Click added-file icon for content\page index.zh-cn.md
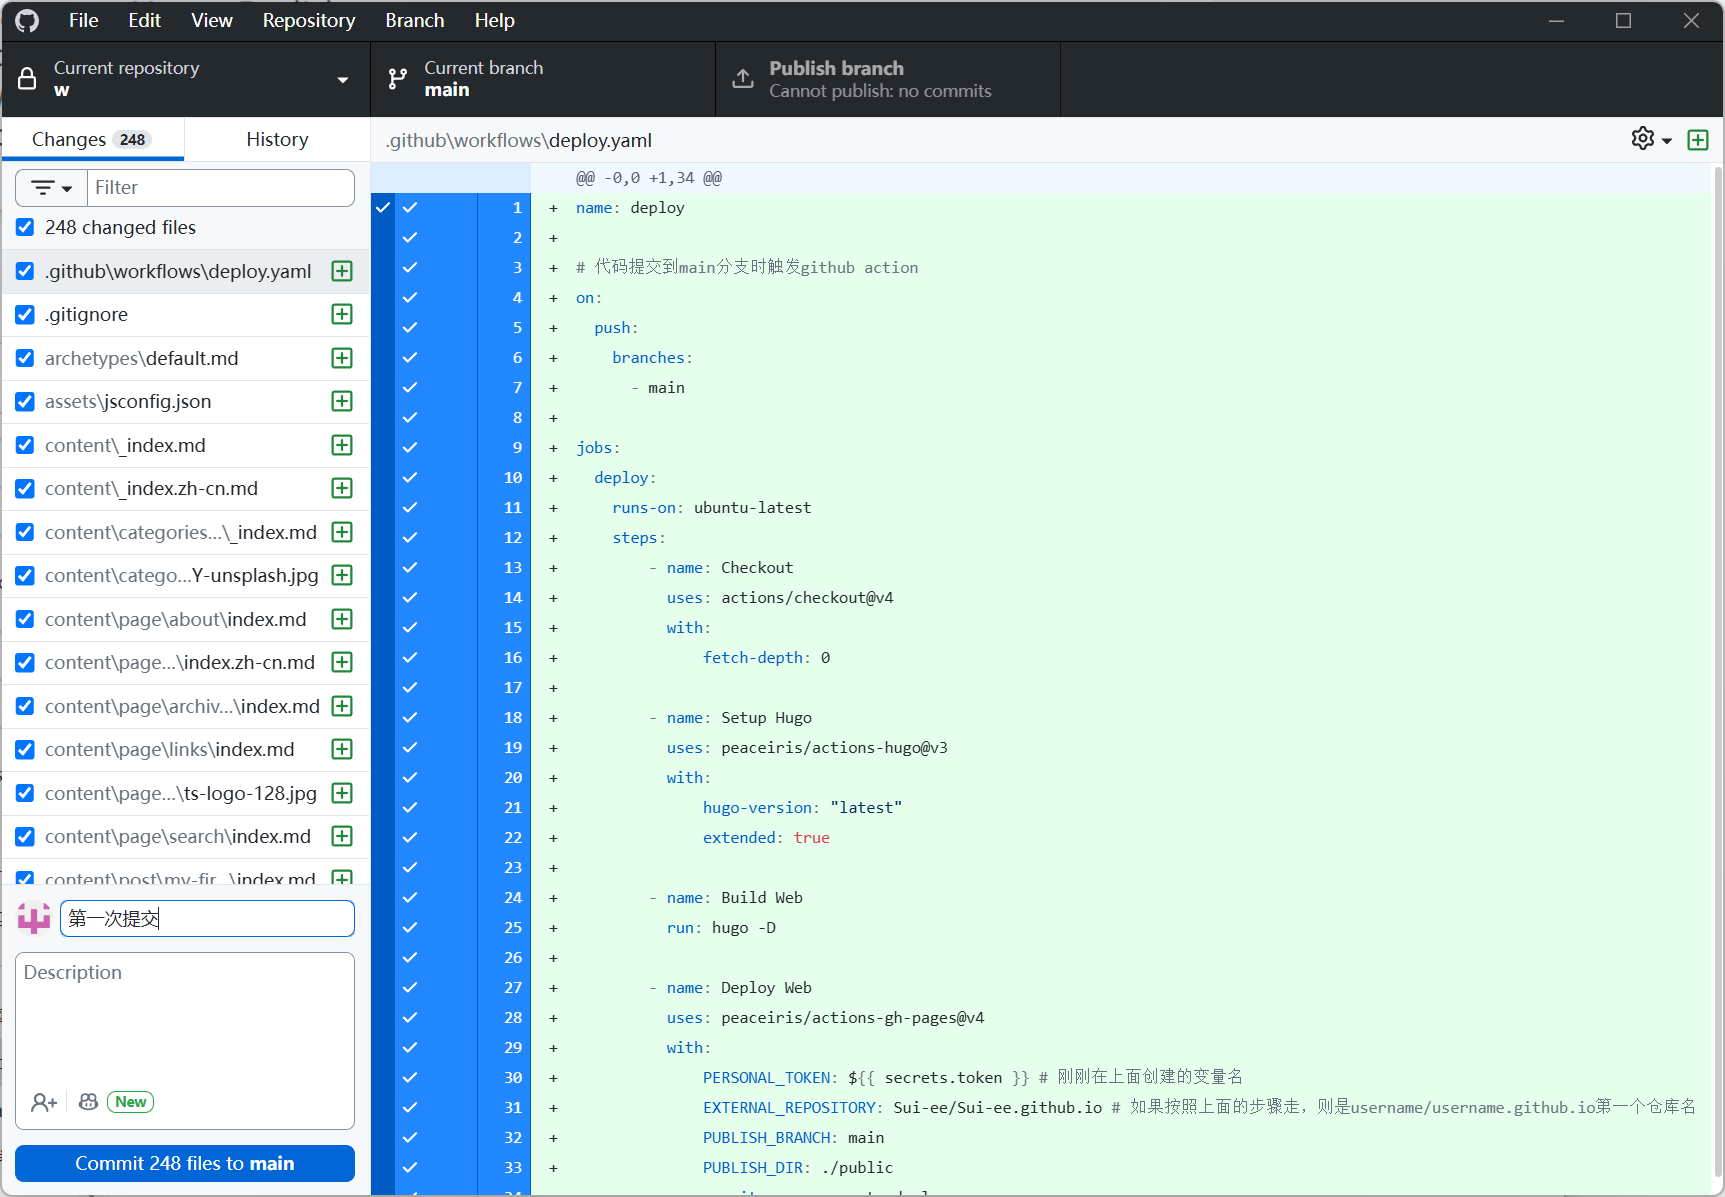The image size is (1725, 1197). (x=342, y=663)
